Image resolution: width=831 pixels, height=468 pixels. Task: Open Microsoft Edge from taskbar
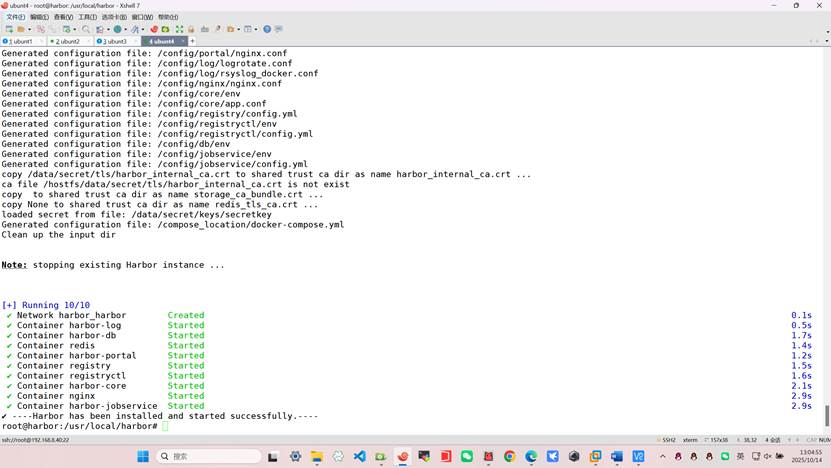tap(531, 456)
